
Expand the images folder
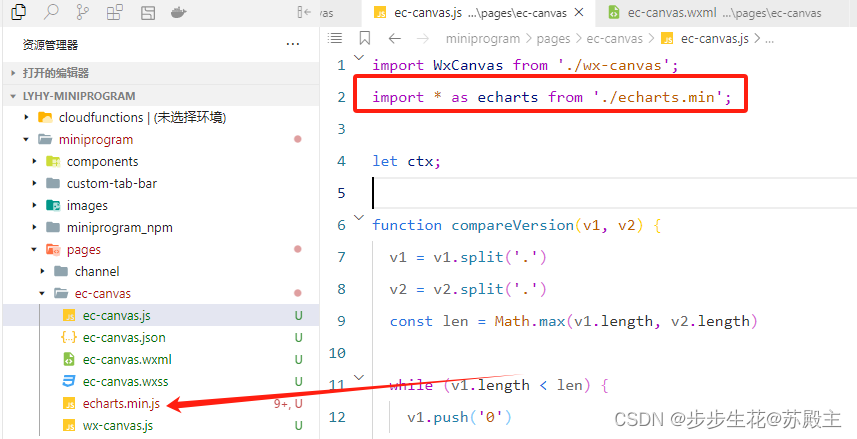[34, 206]
